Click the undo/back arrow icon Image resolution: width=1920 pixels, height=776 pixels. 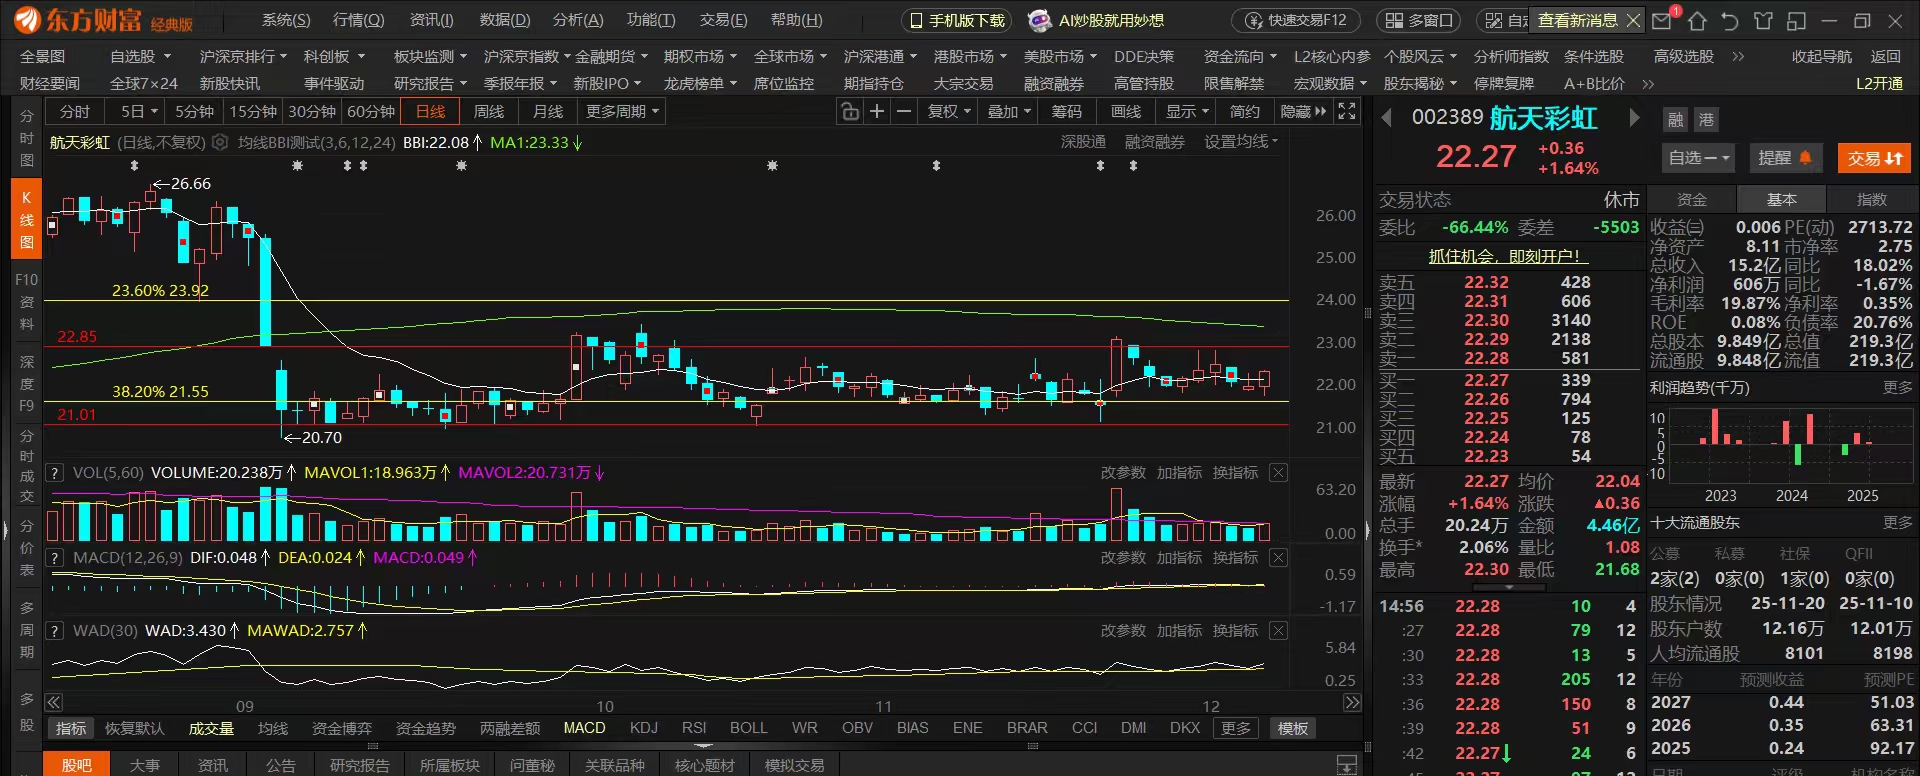1730,20
